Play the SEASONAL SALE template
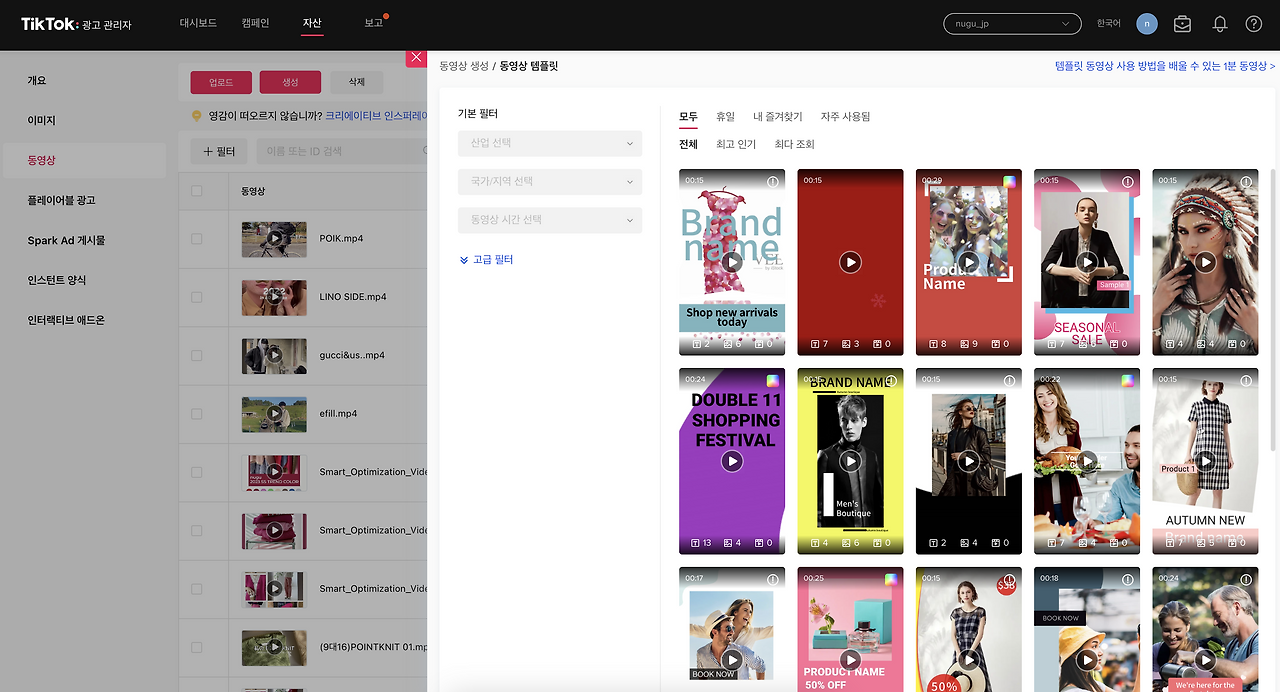The height and width of the screenshot is (692, 1280). [1087, 262]
